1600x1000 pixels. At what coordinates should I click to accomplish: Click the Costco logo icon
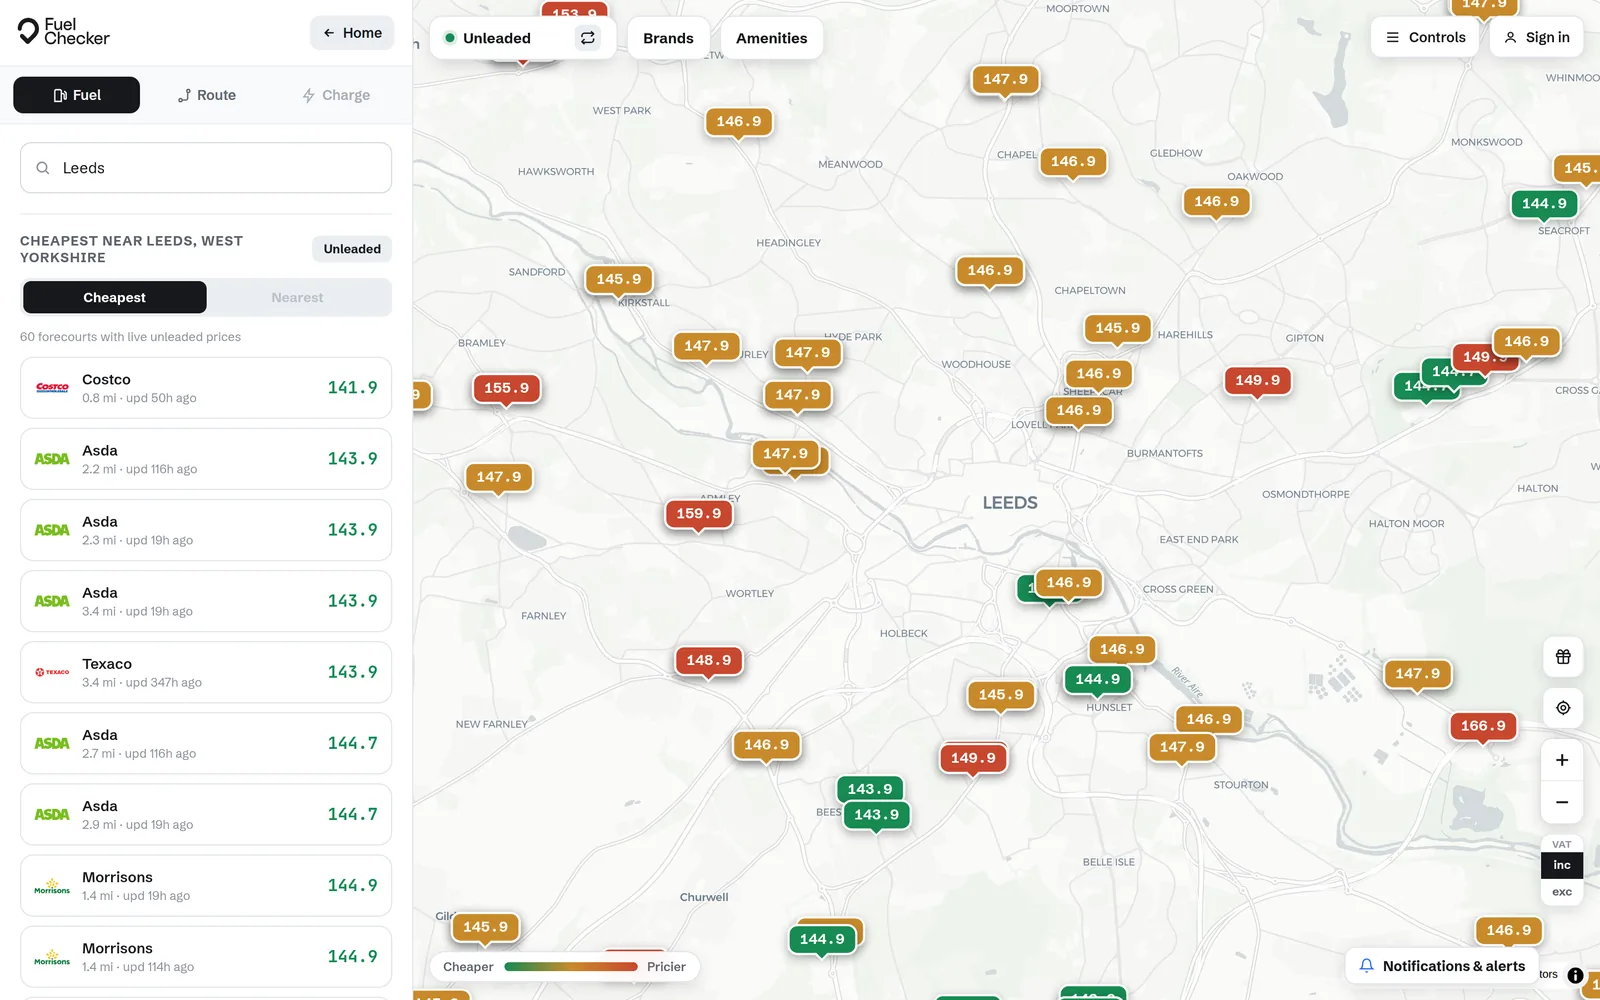coord(52,388)
